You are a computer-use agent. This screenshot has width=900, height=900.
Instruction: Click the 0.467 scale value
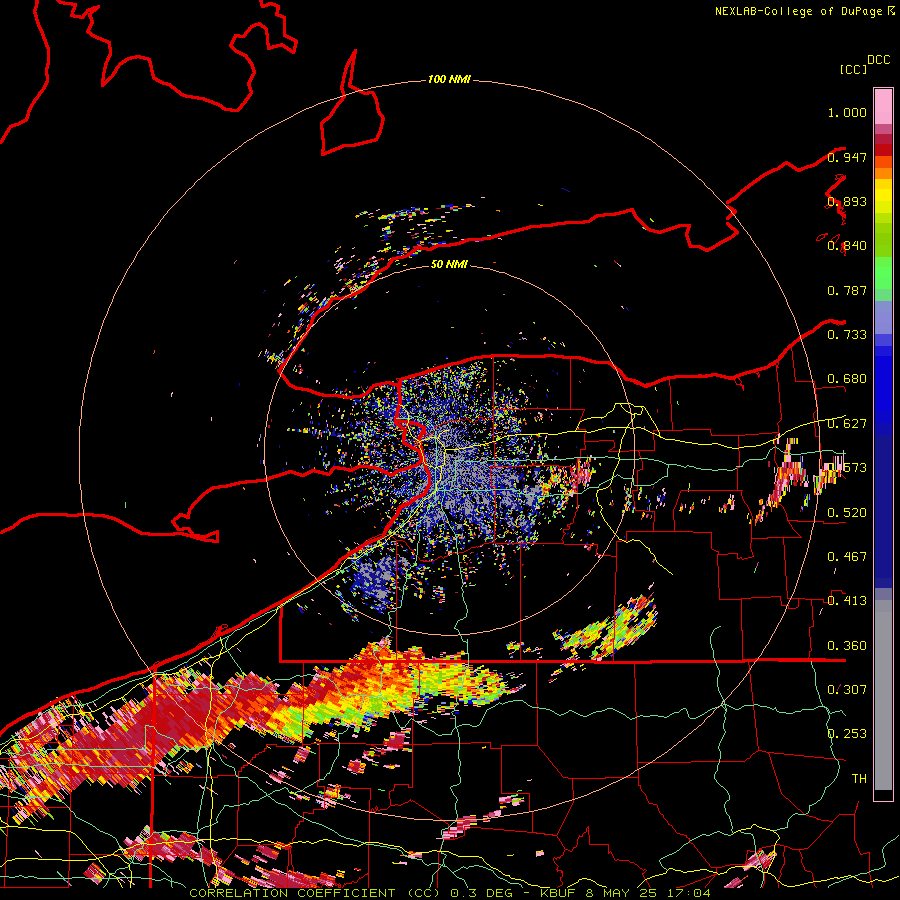(847, 557)
